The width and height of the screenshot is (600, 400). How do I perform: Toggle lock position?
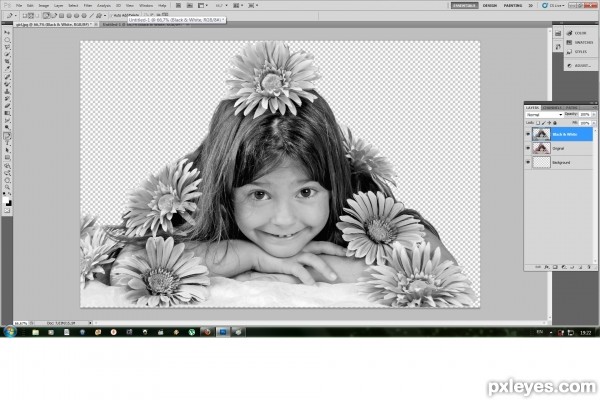(549, 123)
